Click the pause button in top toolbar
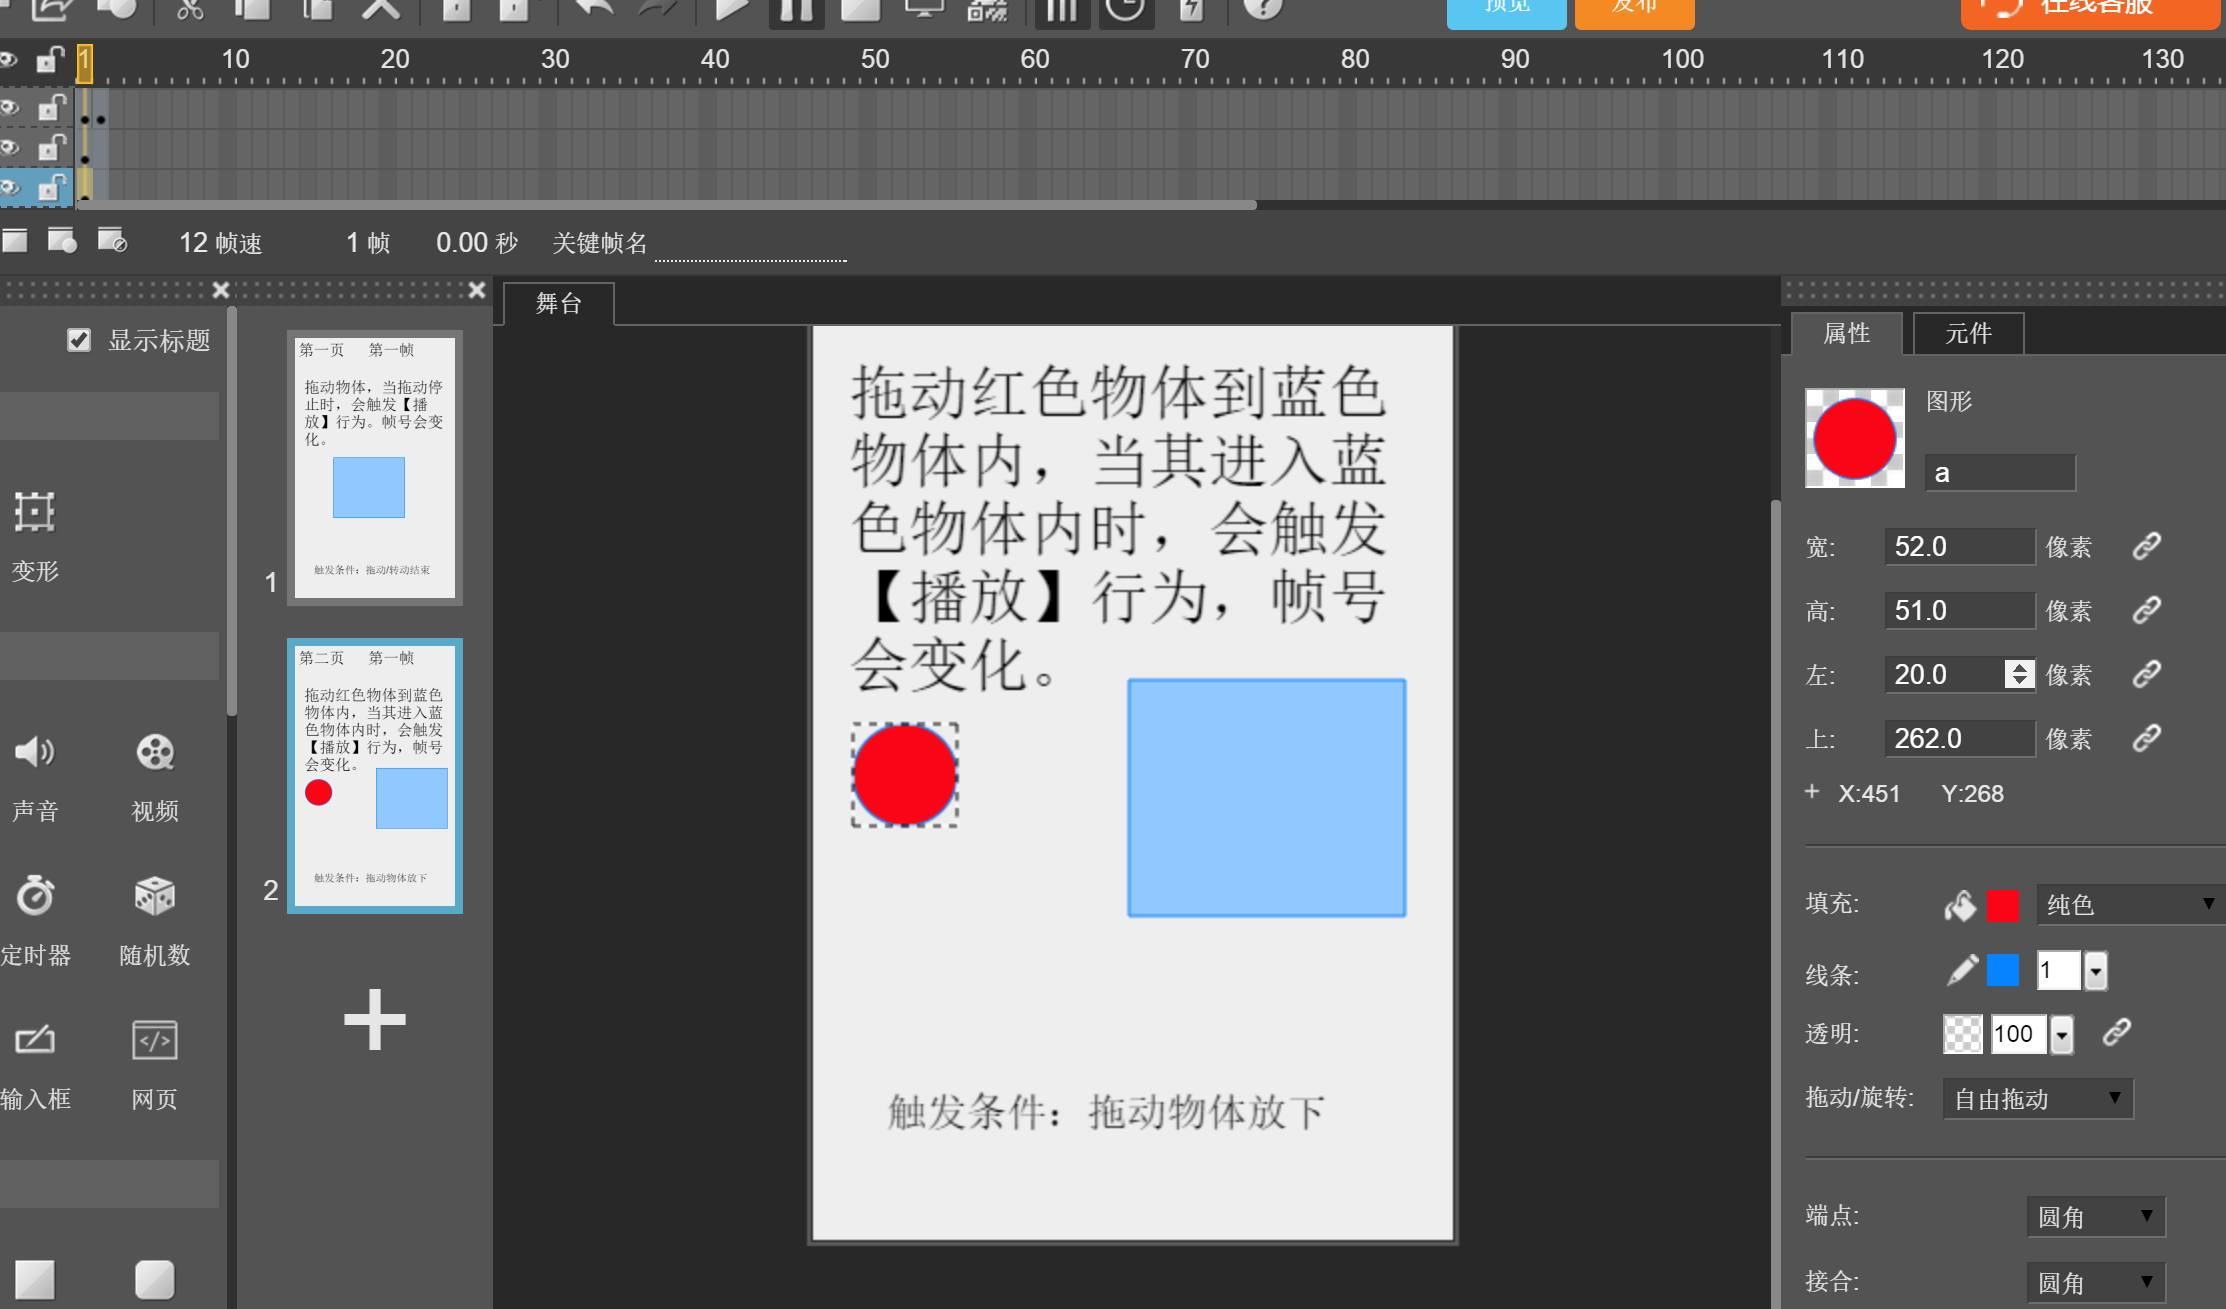 797,10
